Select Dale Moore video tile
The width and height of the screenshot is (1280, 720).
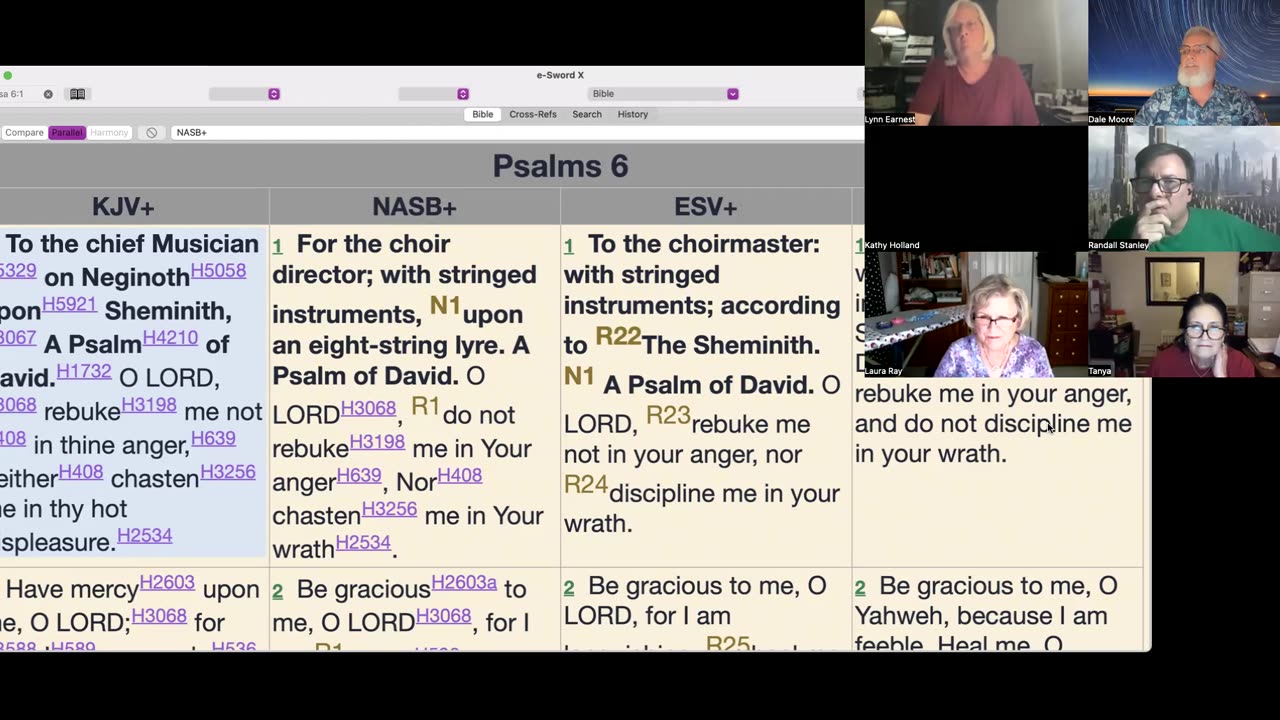click(x=1184, y=63)
